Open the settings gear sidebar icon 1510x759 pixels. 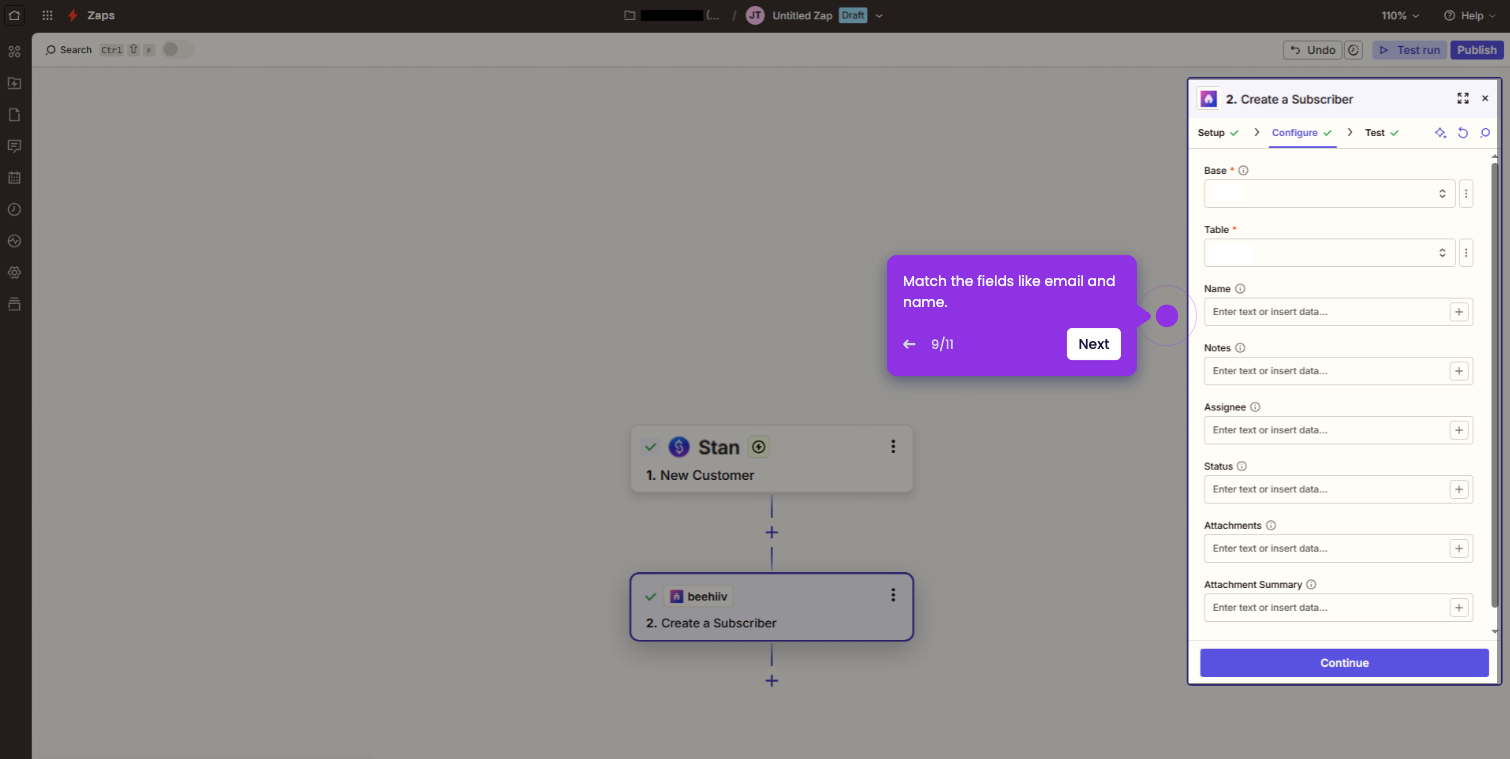(x=14, y=272)
